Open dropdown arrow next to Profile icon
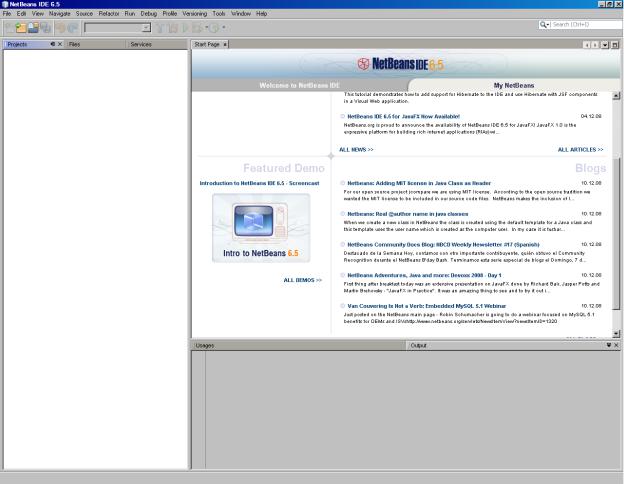The width and height of the screenshot is (624, 484). [x=224, y=28]
